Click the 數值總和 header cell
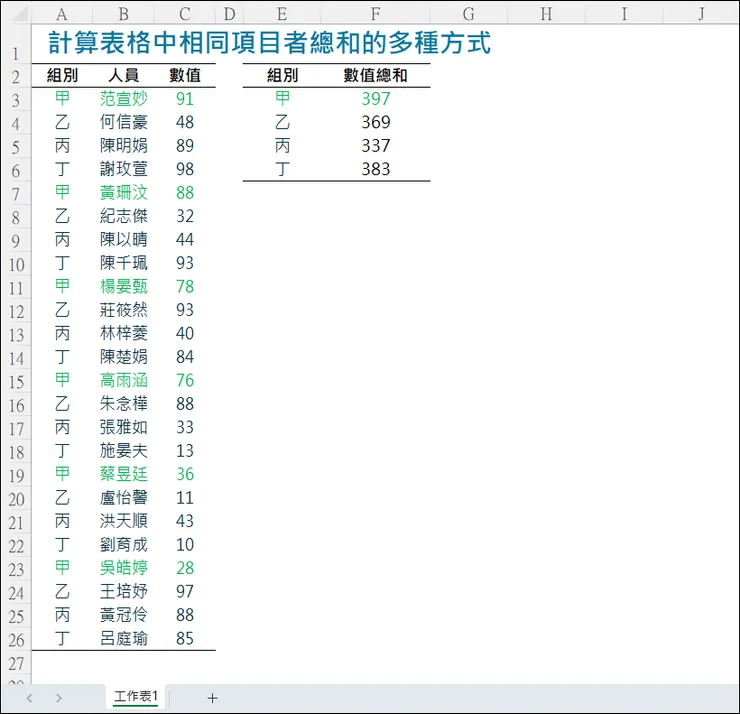740x714 pixels. 375,76
